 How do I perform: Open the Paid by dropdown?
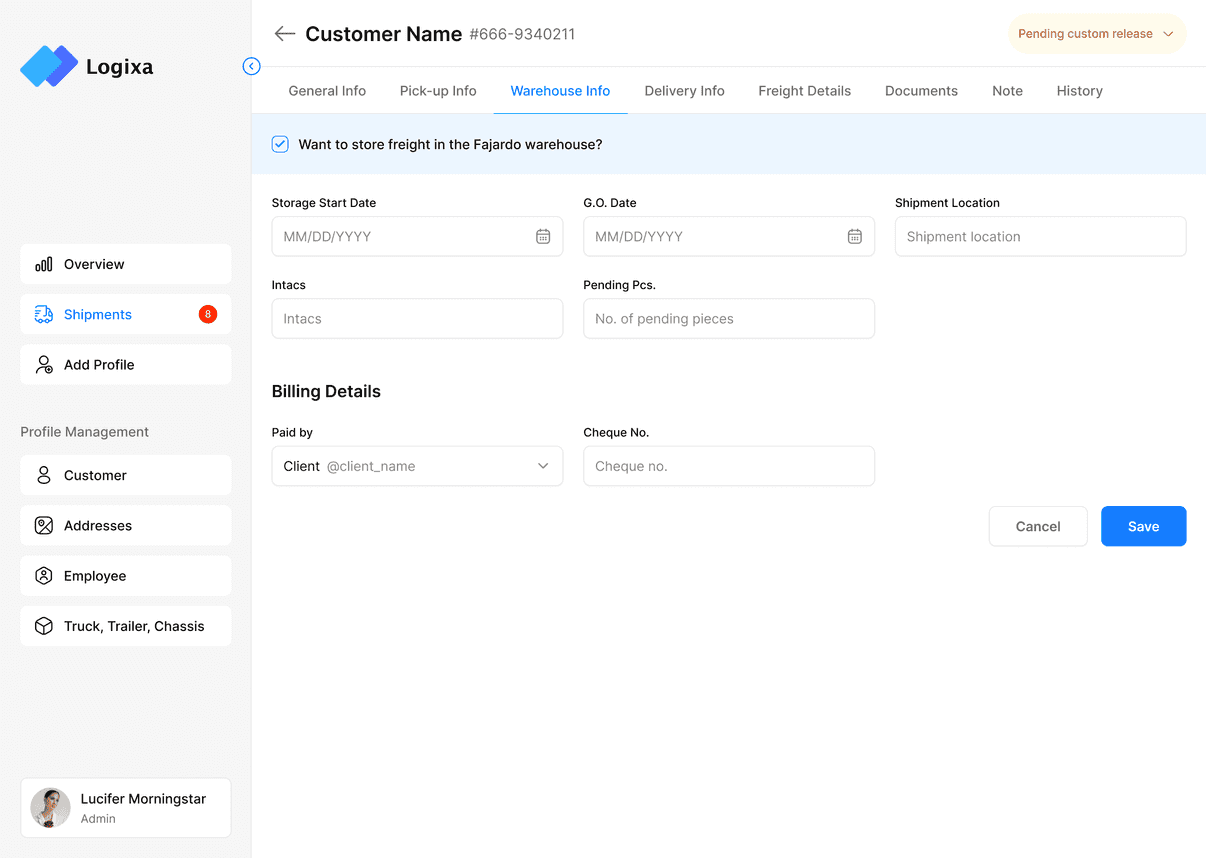coord(417,466)
